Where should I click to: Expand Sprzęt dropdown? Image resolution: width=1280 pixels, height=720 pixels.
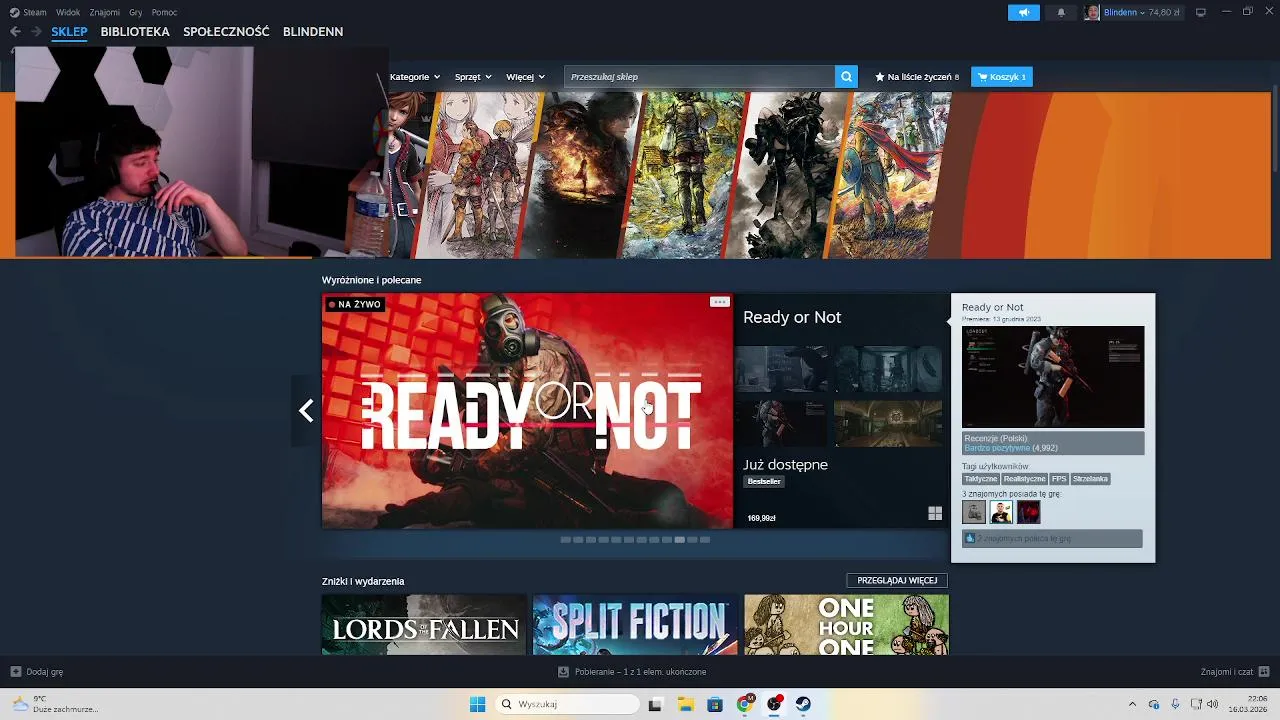(473, 77)
